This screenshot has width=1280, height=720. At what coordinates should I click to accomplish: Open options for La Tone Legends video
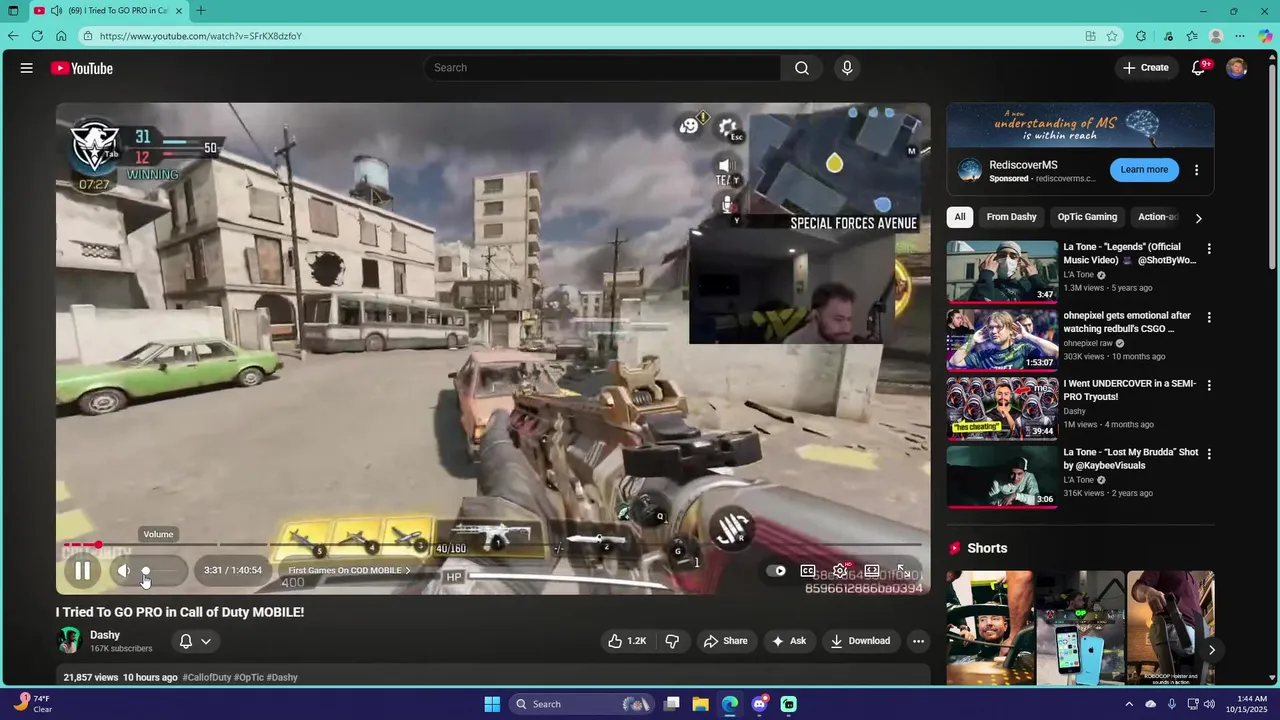click(1209, 249)
